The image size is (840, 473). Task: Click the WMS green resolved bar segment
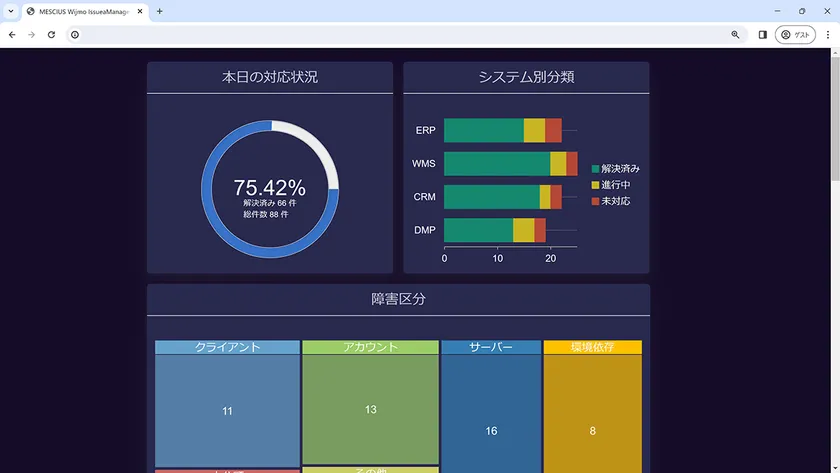497,164
